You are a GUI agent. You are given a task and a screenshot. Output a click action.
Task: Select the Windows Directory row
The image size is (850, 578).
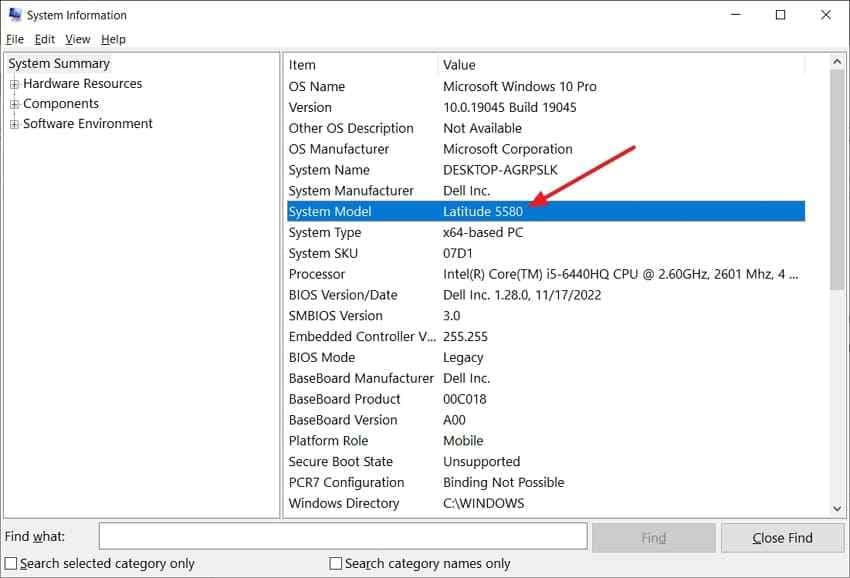[546, 503]
